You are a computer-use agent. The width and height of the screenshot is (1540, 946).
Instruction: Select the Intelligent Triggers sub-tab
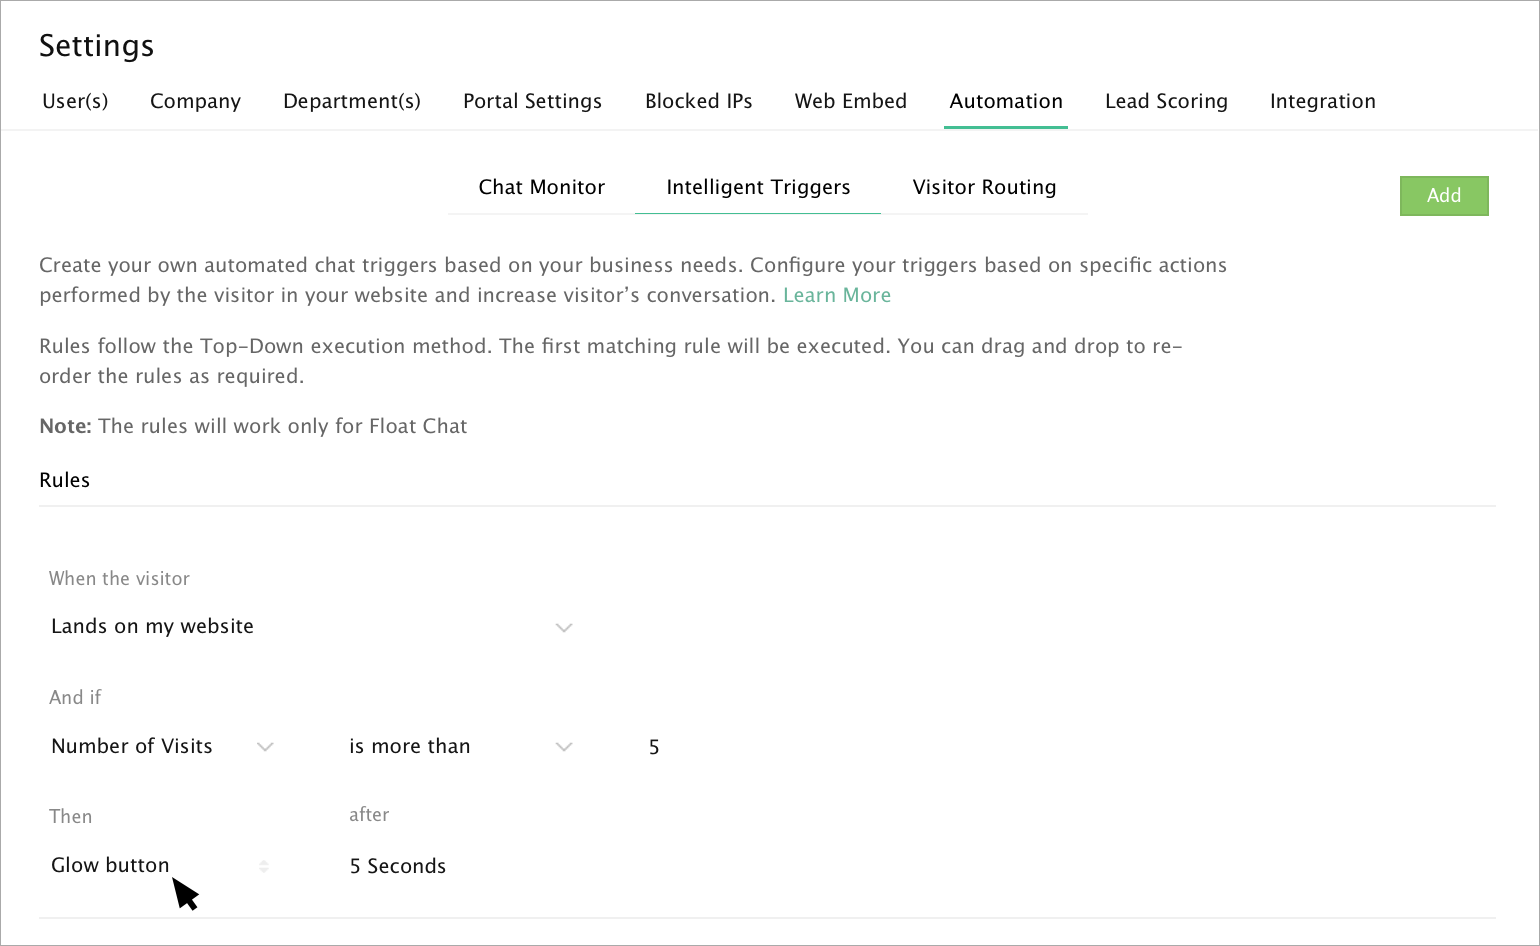[x=758, y=187]
